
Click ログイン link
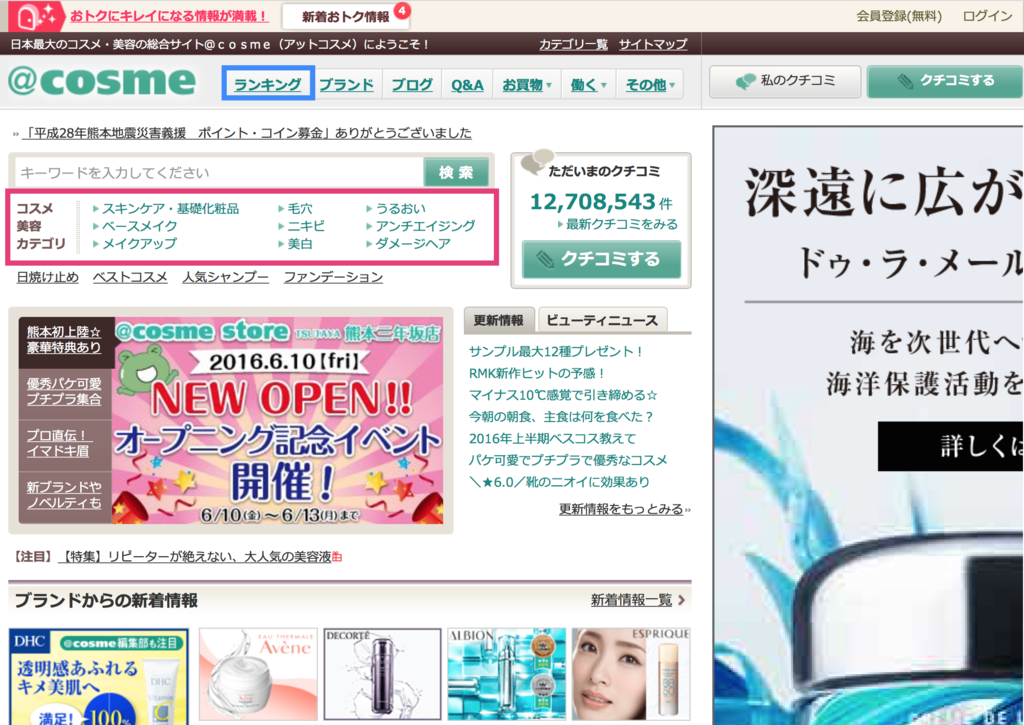pyautogui.click(x=987, y=16)
